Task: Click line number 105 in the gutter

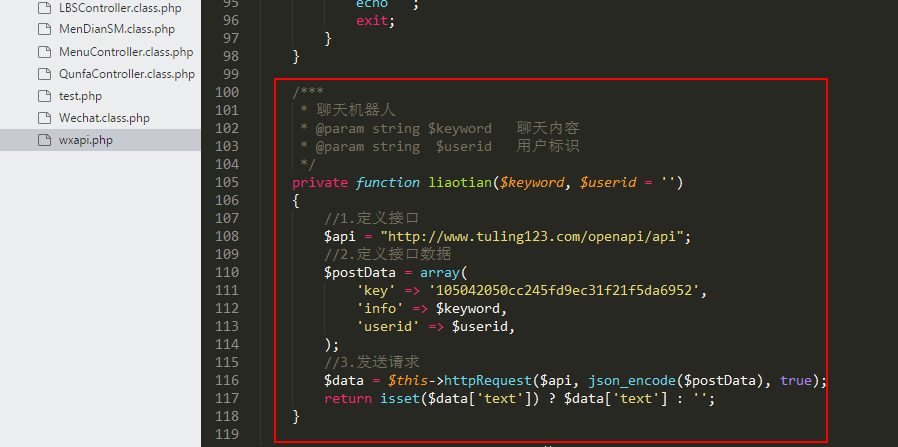Action: tap(226, 182)
